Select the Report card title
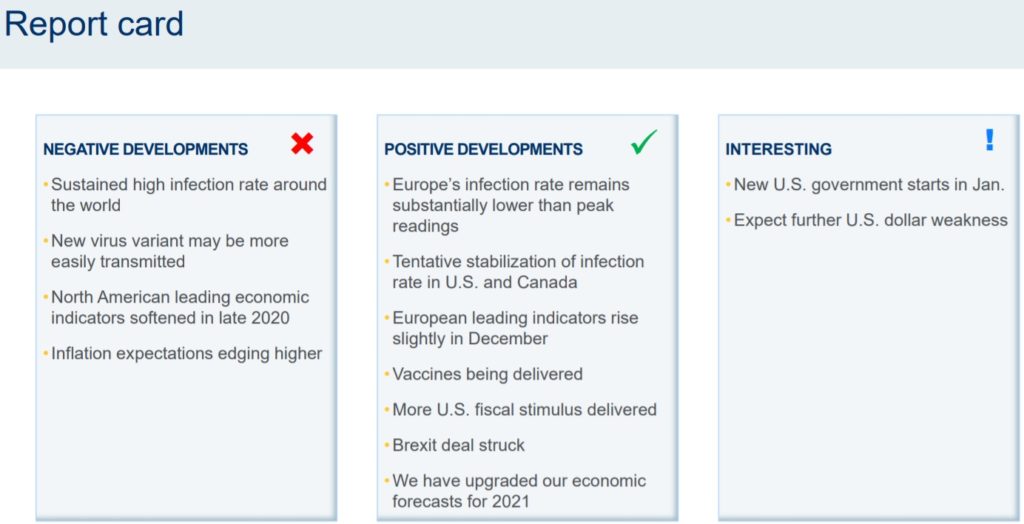Screen dimensions: 1024x524 pos(94,24)
